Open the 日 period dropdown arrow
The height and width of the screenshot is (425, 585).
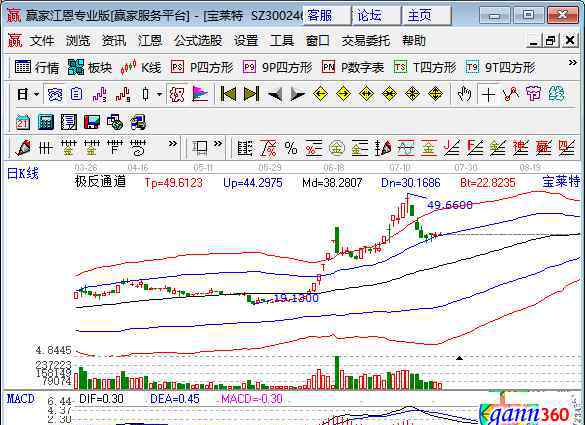[x=37, y=94]
